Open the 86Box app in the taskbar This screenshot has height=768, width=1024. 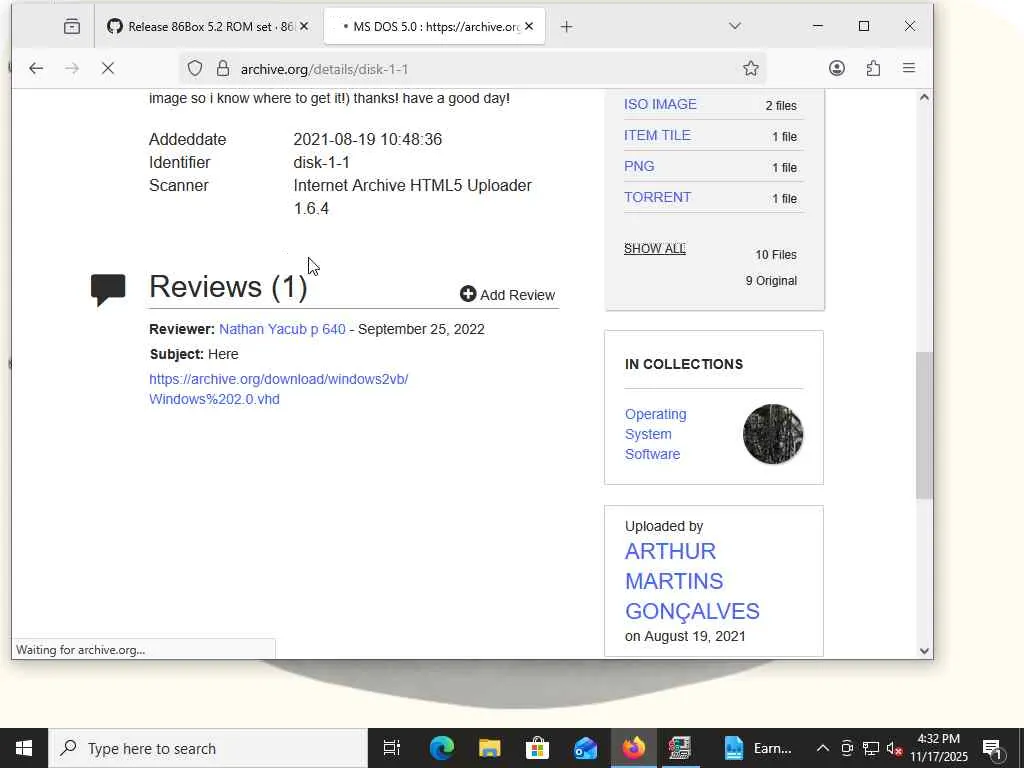coord(680,748)
